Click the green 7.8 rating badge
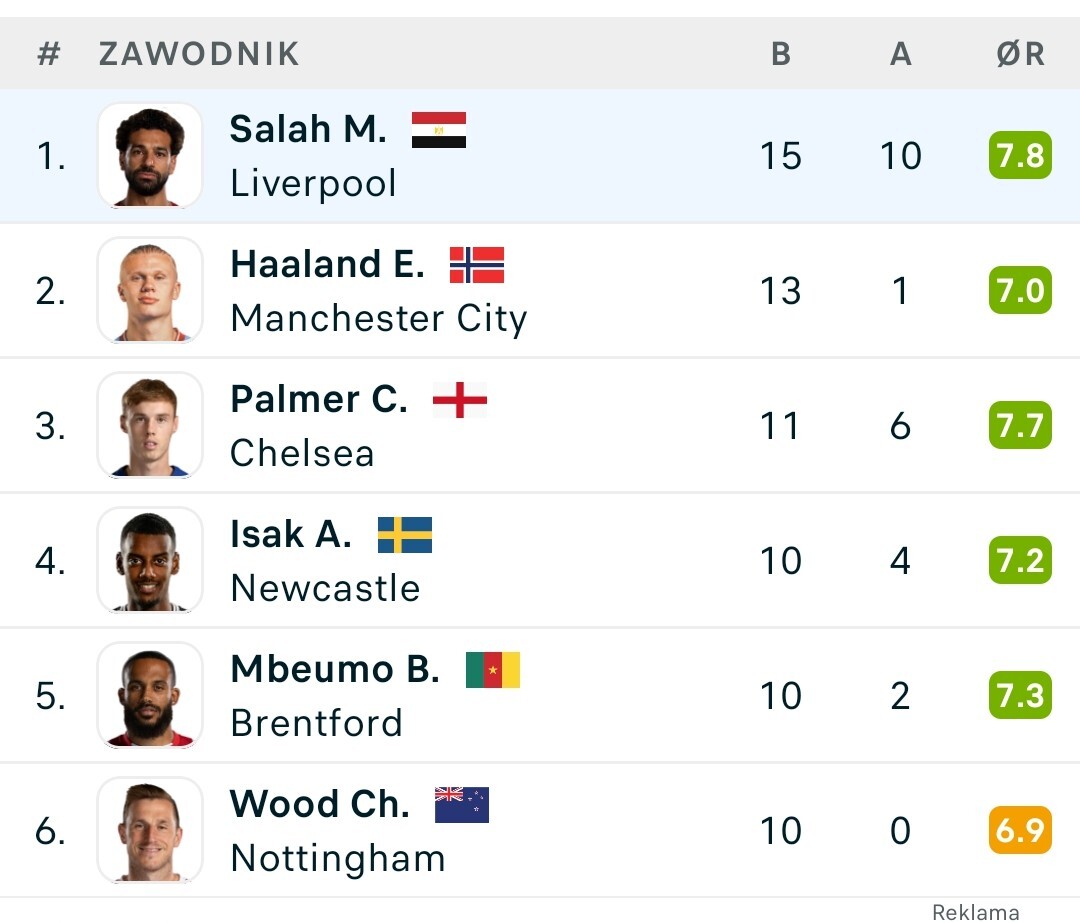1080x923 pixels. [x=1020, y=156]
